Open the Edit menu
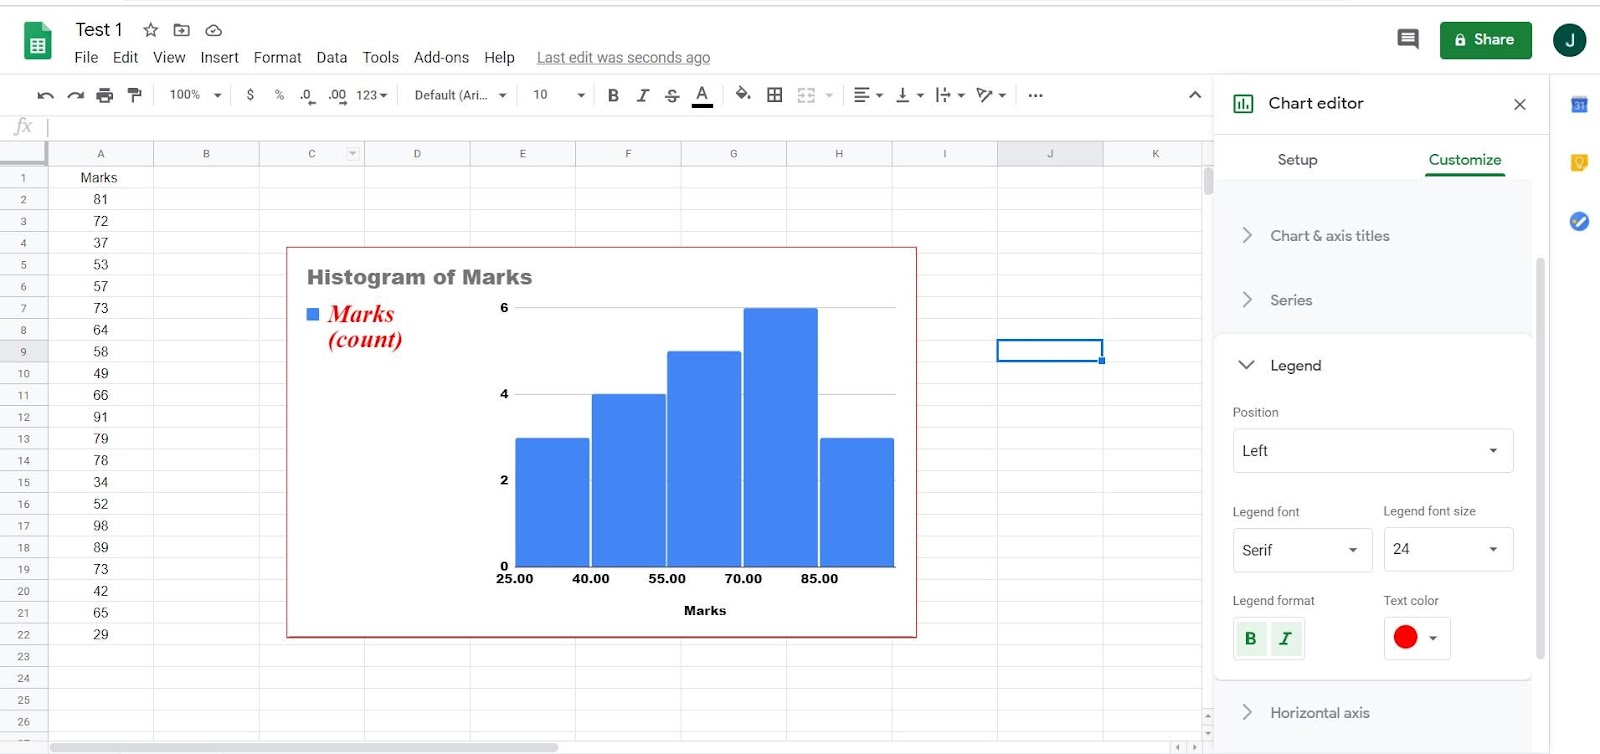The image size is (1600, 754). pos(125,58)
